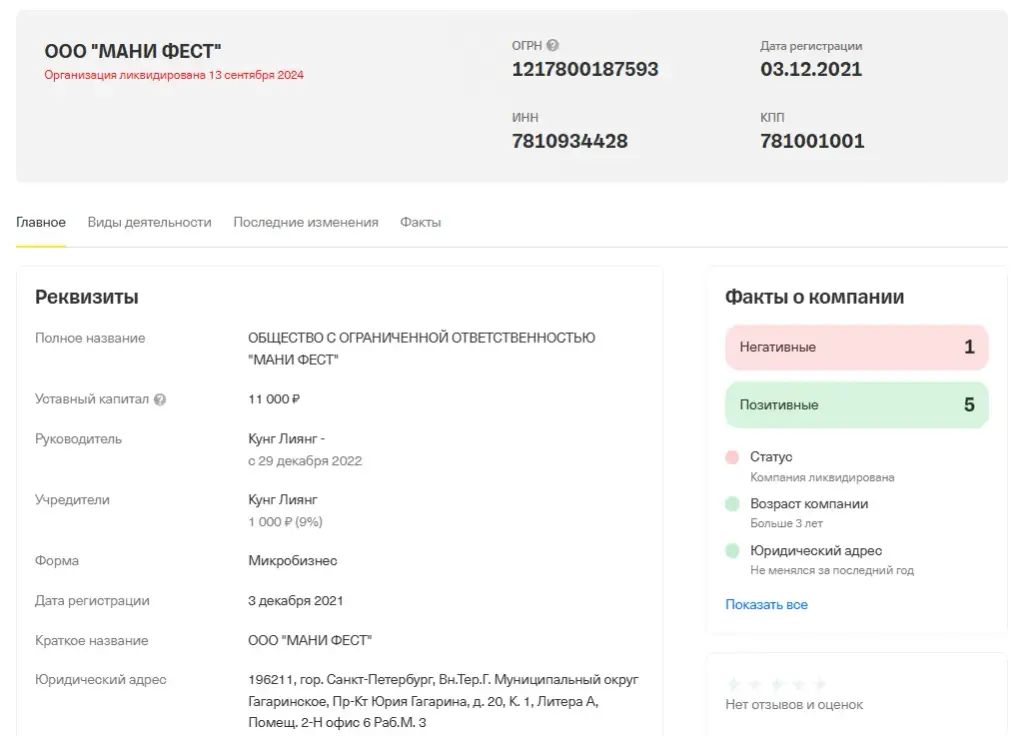Click the Руководитель label
The height and width of the screenshot is (736, 1024).
pyautogui.click(x=78, y=439)
